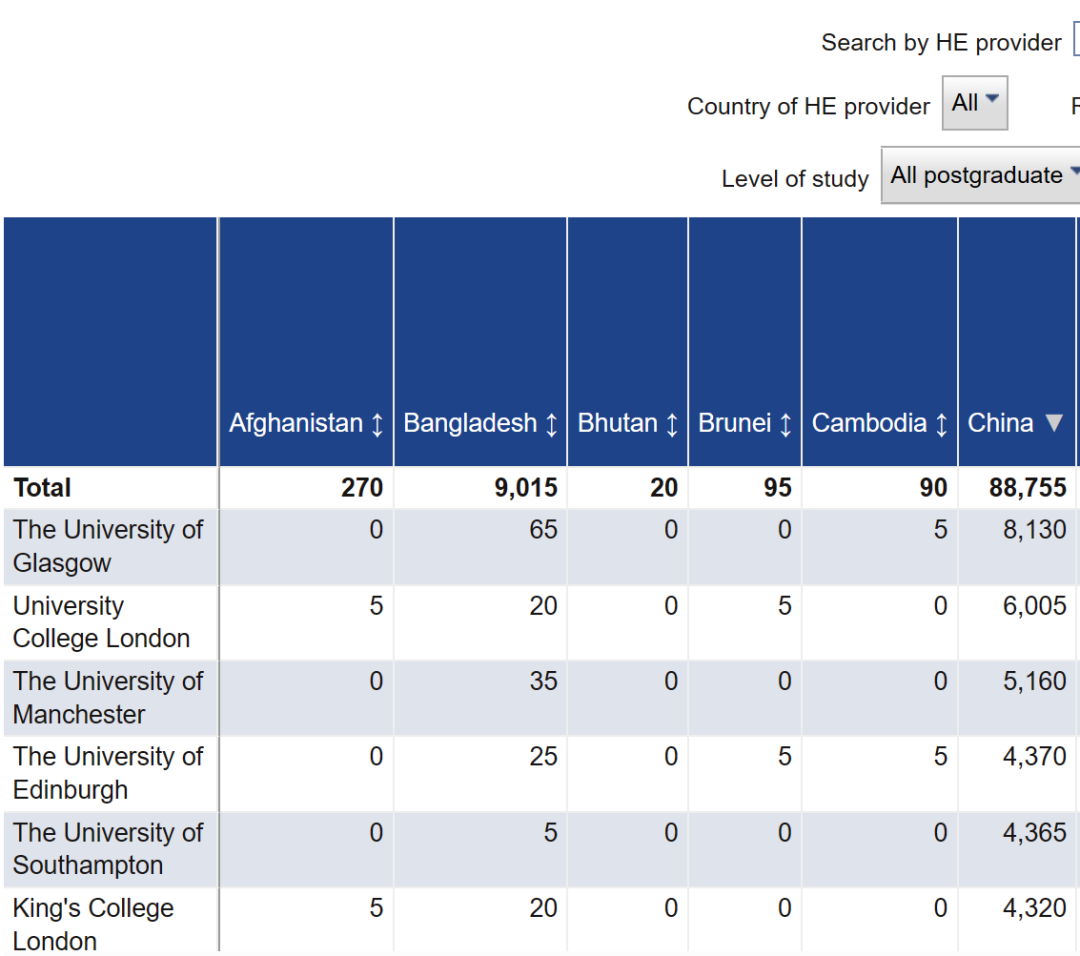Click the Afghanistan column header text

295,423
